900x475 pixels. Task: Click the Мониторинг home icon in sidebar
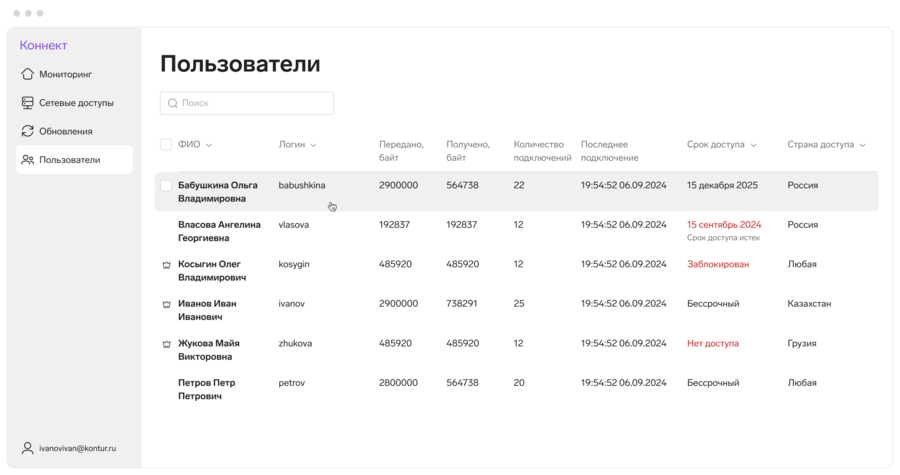(28, 74)
